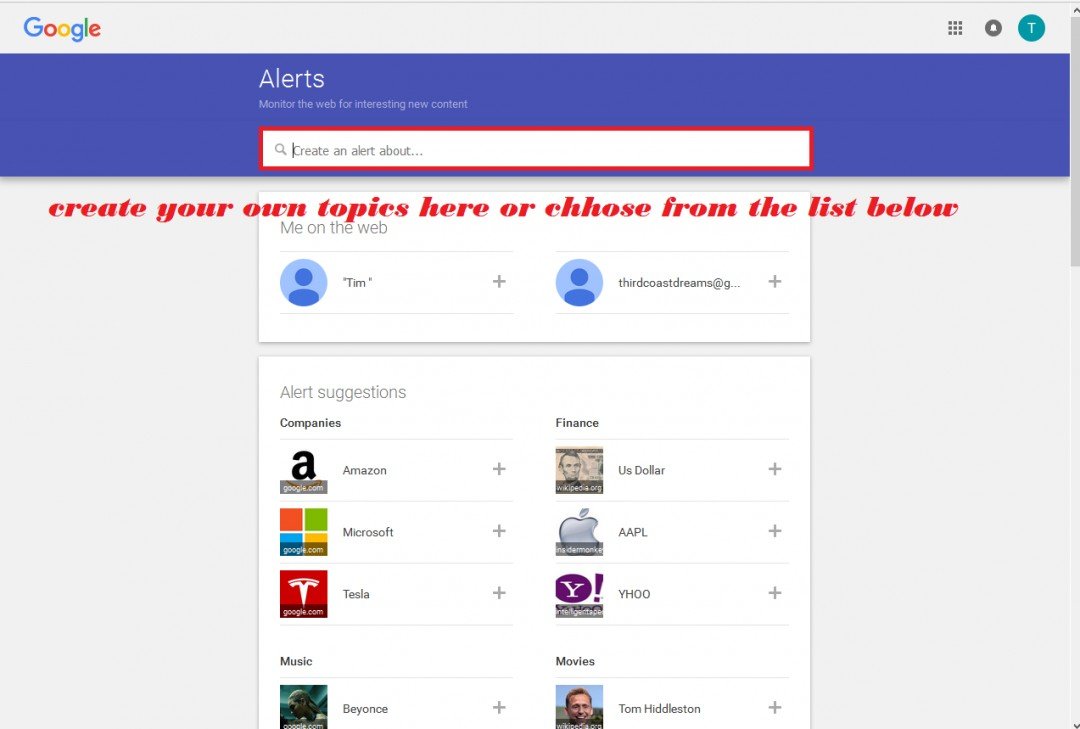Click the "Me on the web" heading
Screen dimensions: 1080x729
coord(333,228)
